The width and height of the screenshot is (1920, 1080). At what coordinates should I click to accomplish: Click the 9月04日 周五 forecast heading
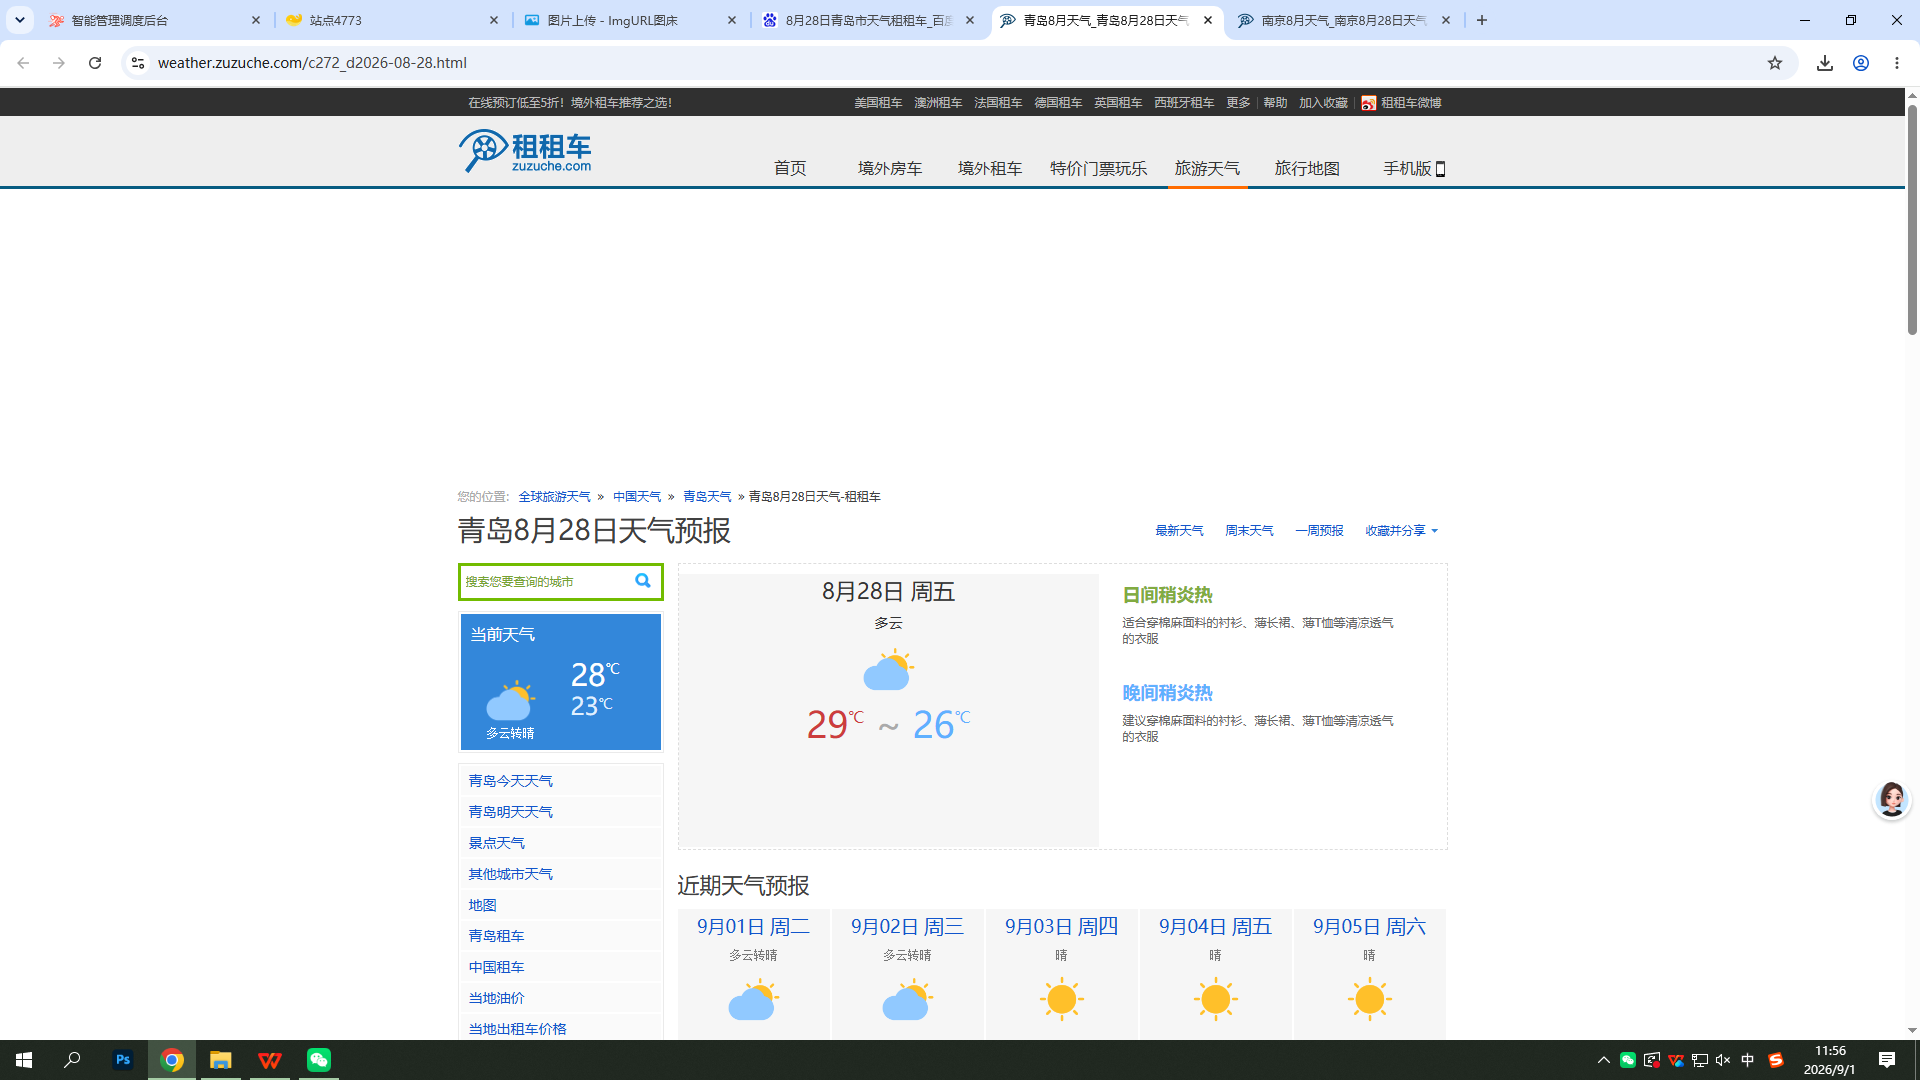1215,927
